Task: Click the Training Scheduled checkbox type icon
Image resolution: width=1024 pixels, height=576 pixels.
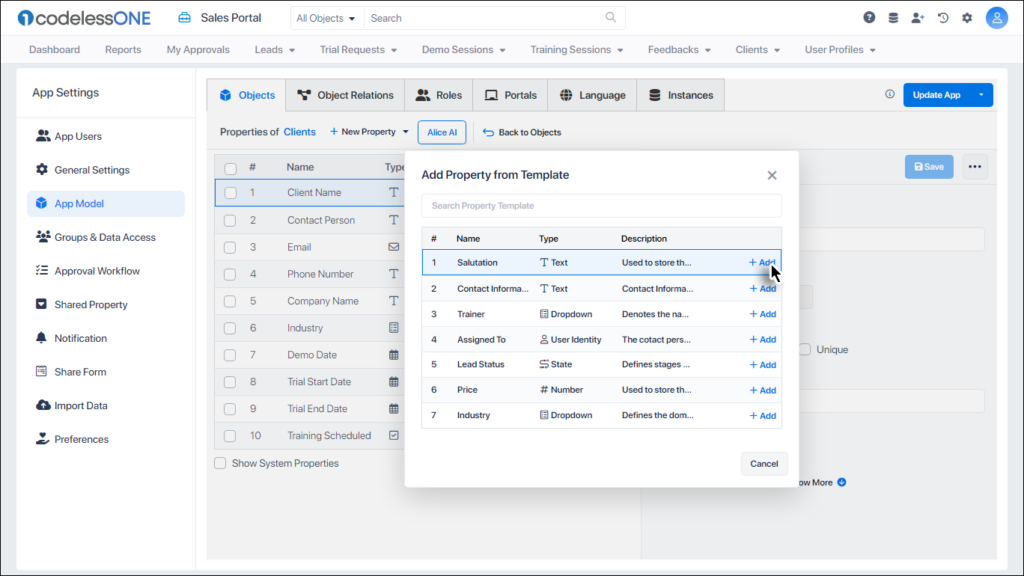Action: tap(393, 435)
